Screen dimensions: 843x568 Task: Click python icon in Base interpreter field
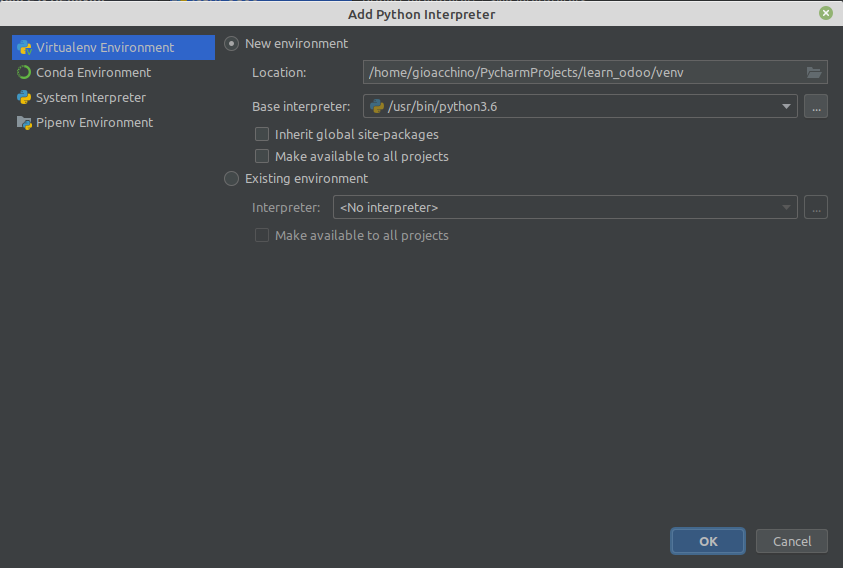377,106
